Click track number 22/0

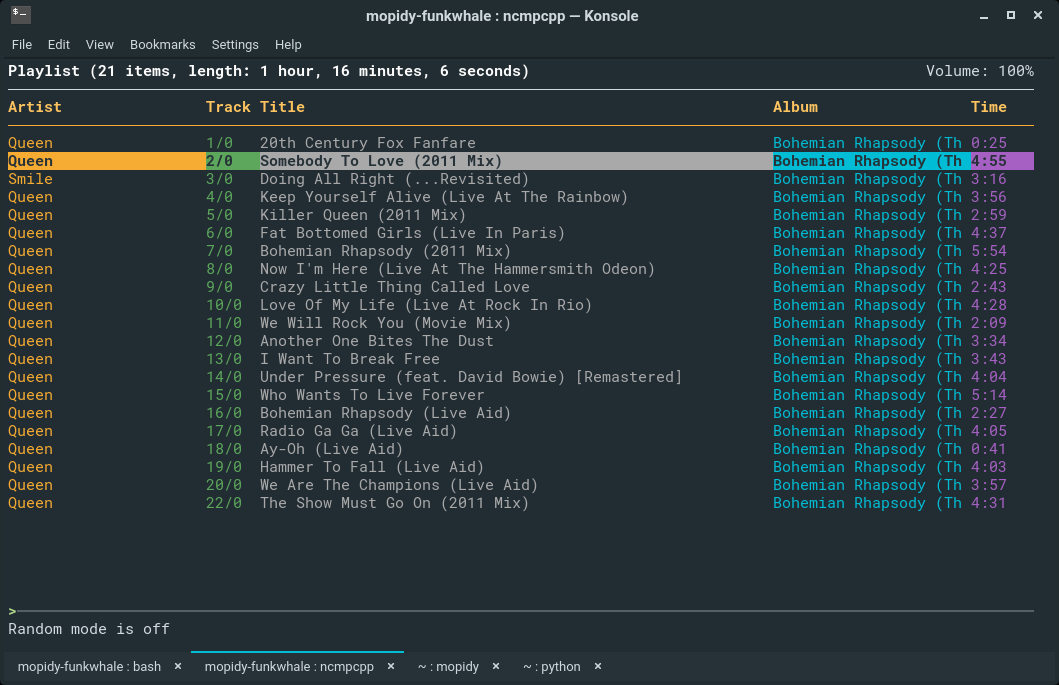pyautogui.click(x=224, y=503)
